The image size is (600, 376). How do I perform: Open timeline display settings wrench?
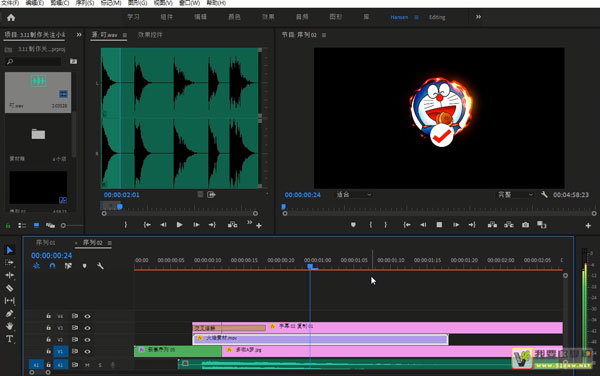100,266
